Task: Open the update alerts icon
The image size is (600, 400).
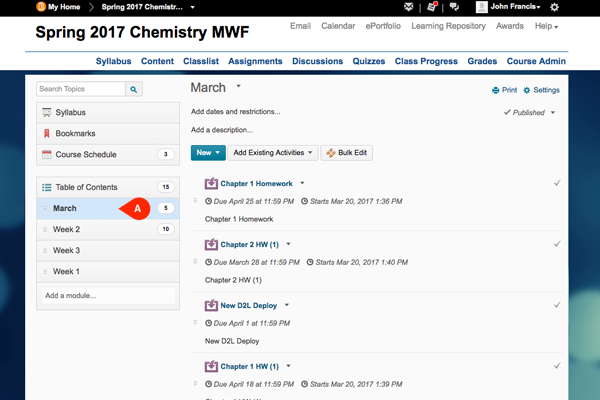Action: click(431, 7)
